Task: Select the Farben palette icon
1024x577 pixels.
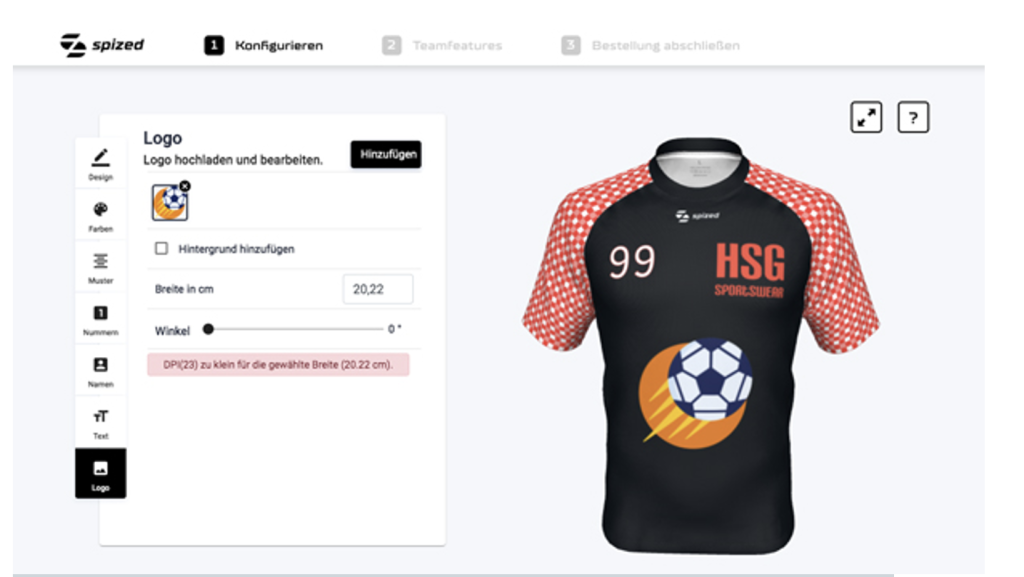Action: pos(101,216)
